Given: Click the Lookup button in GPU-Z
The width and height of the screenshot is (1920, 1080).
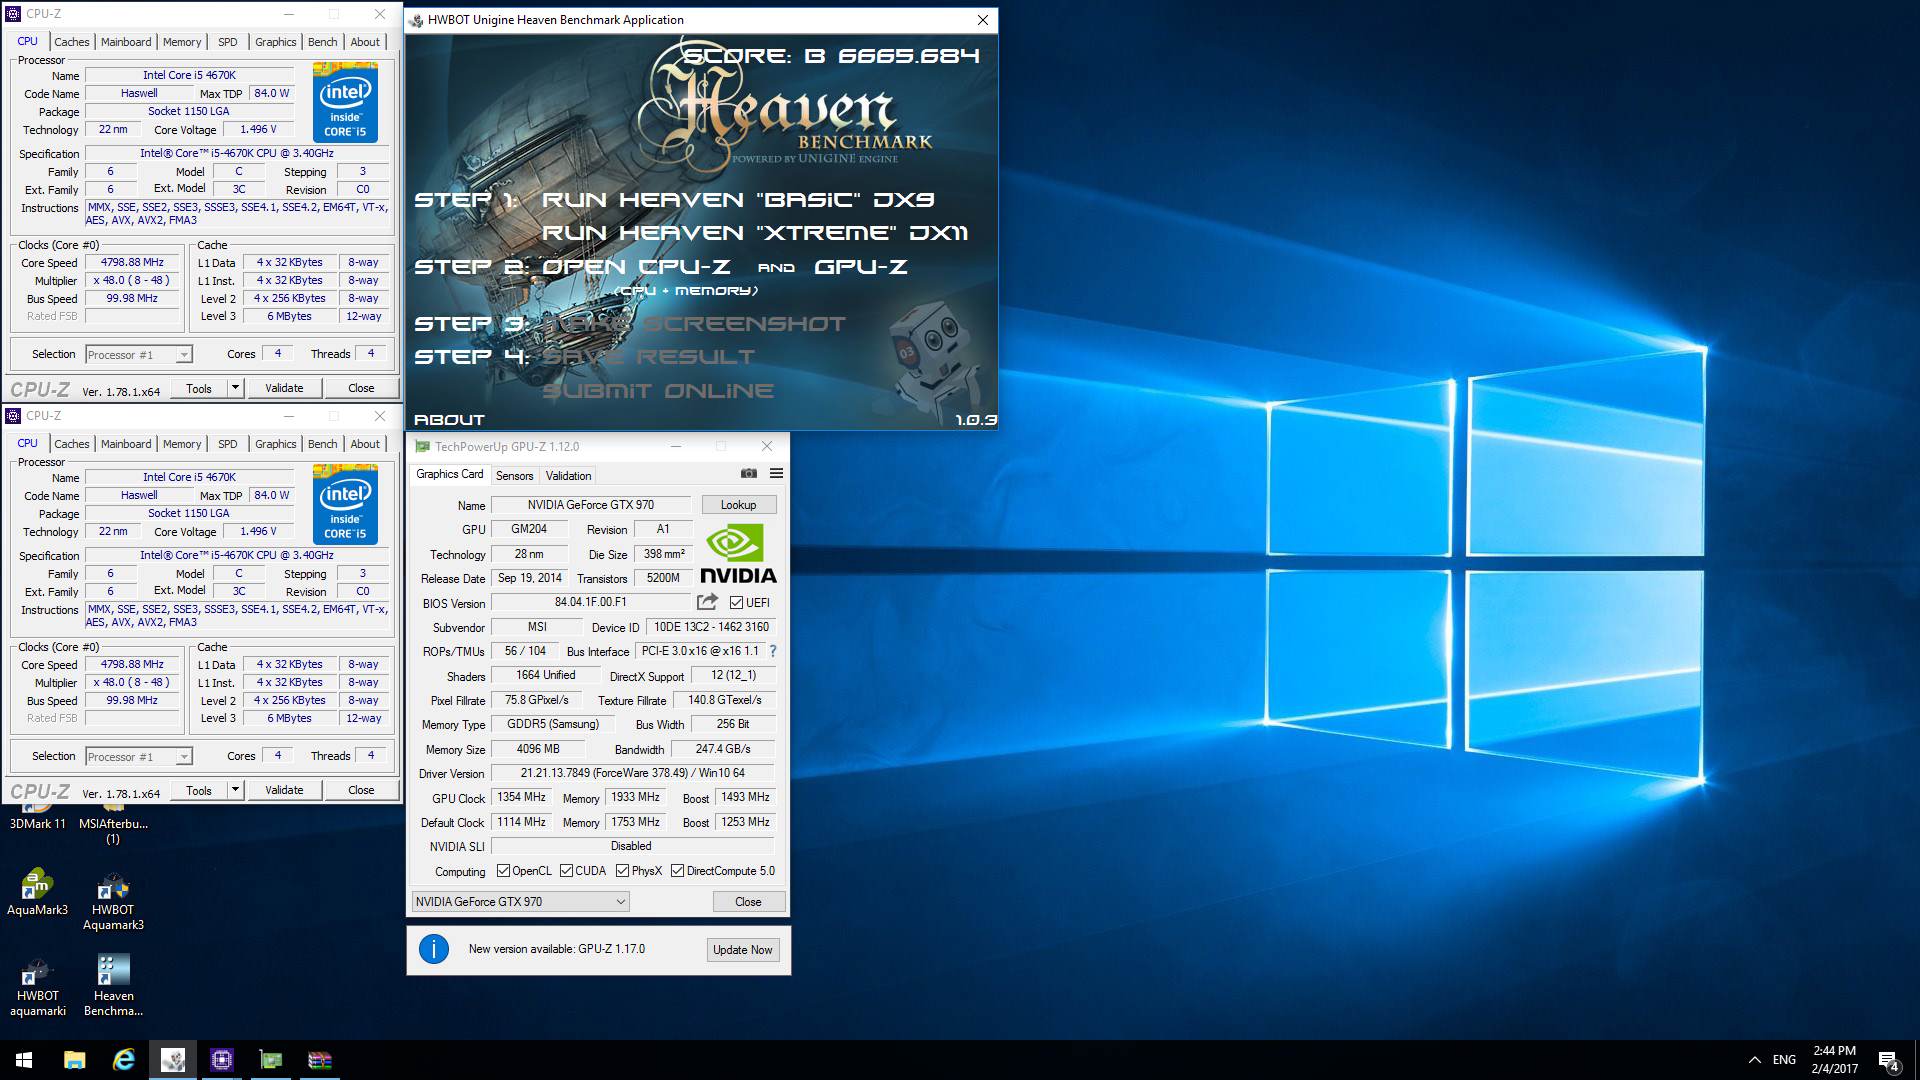Looking at the screenshot, I should click(x=738, y=505).
